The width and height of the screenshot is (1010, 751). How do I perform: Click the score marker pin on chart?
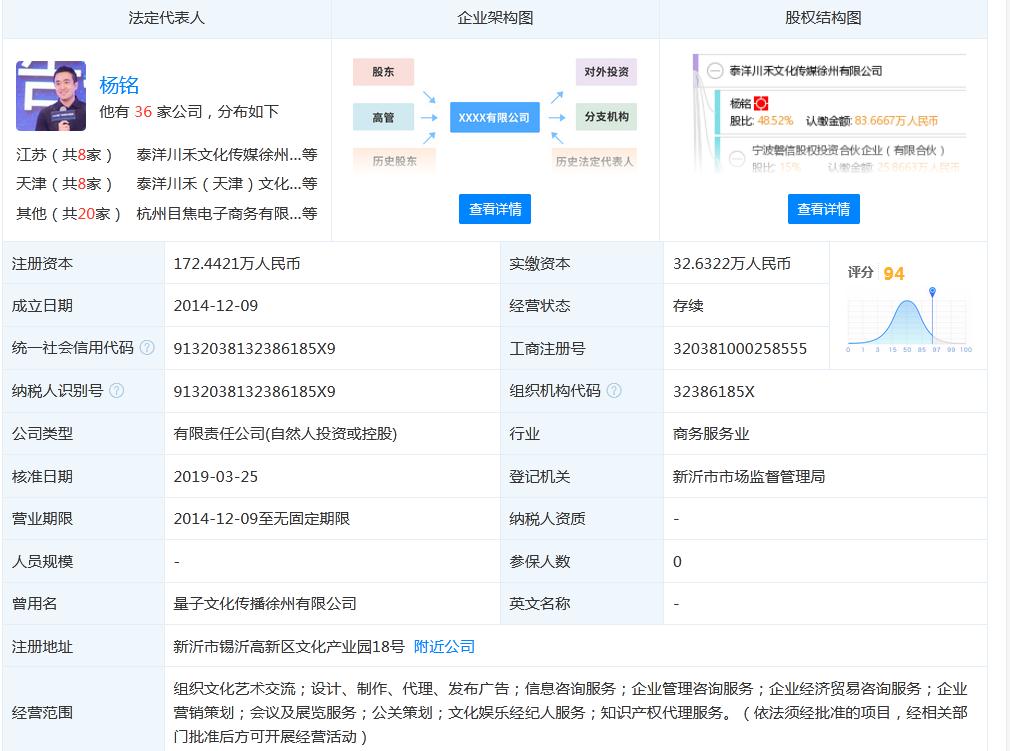tap(932, 292)
